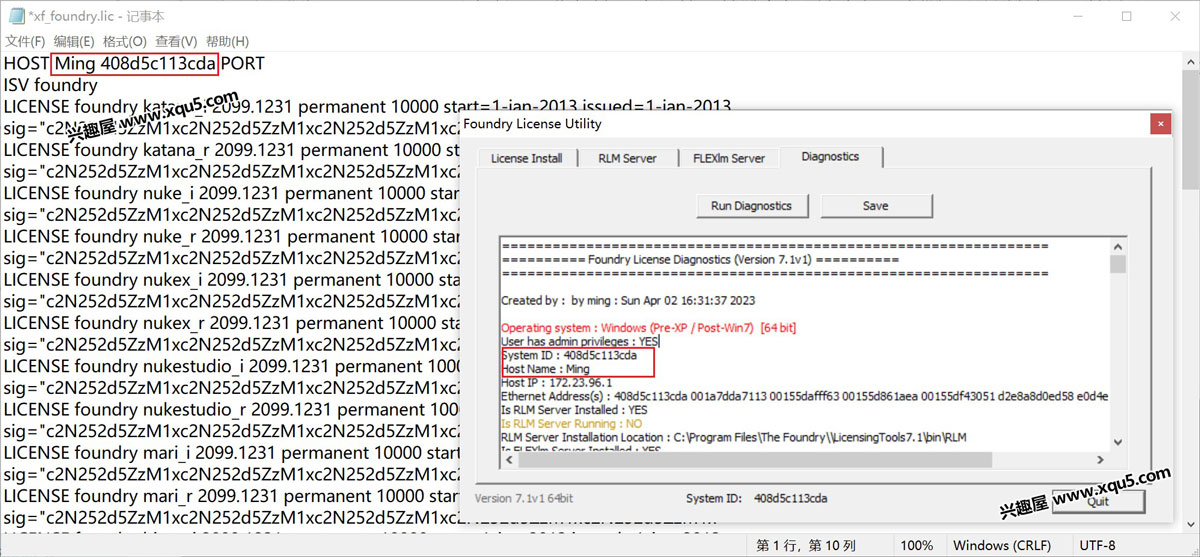Click the 100% zoom status entry
The image size is (1200, 557).
pos(917,546)
